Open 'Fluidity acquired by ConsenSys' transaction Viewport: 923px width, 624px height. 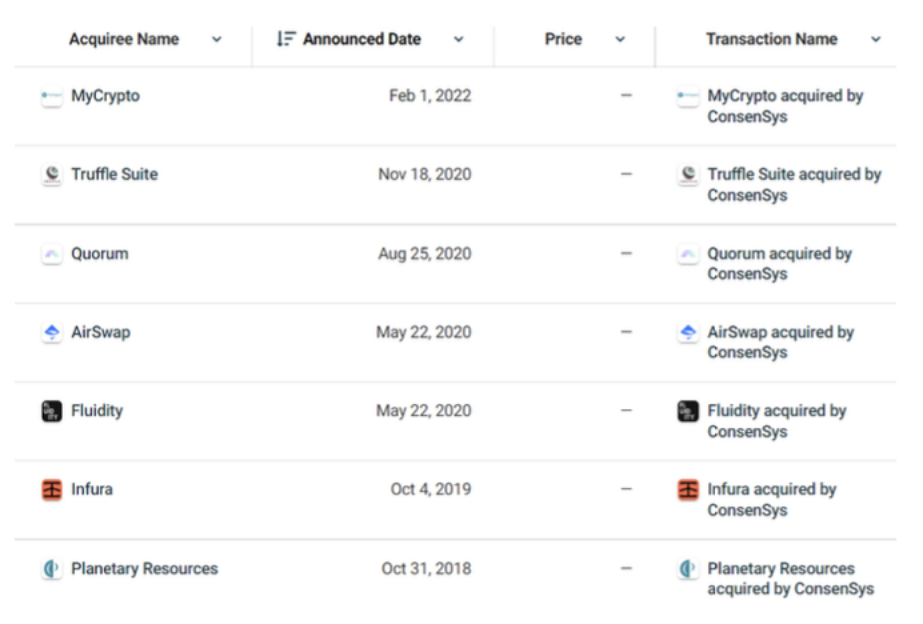777,421
